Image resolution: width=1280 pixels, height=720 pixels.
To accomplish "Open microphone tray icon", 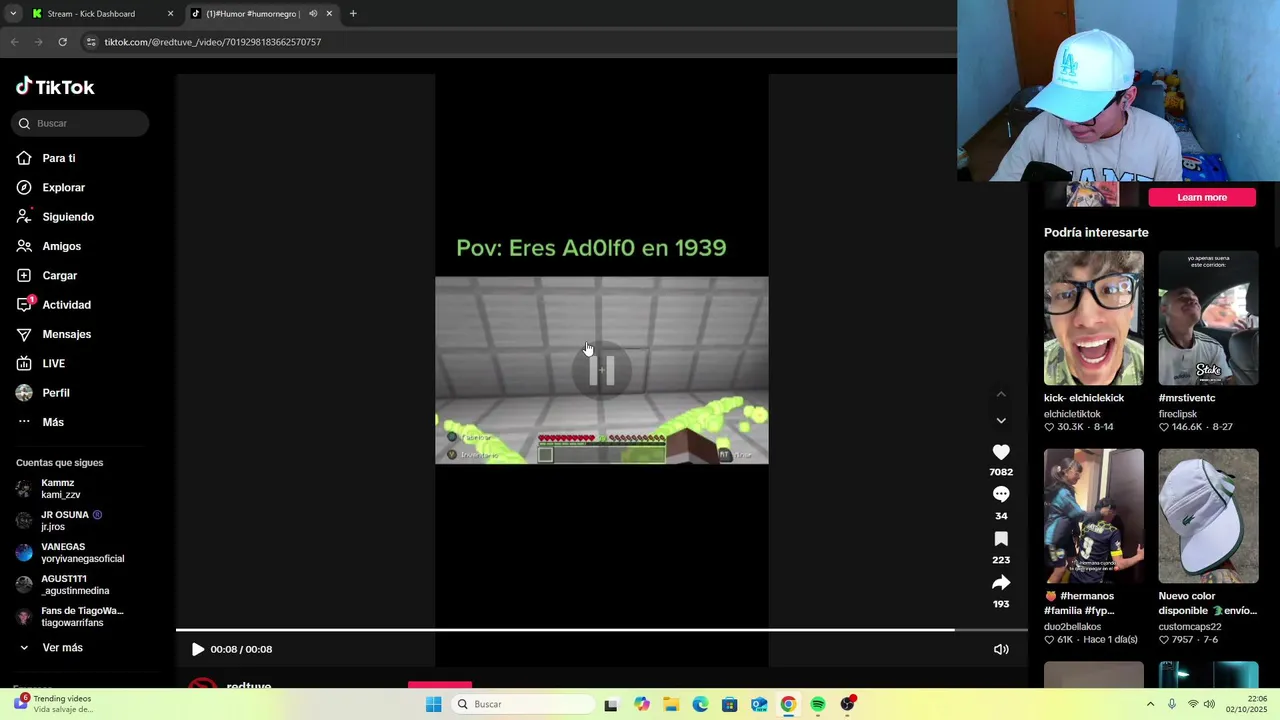I will pos(1172,704).
